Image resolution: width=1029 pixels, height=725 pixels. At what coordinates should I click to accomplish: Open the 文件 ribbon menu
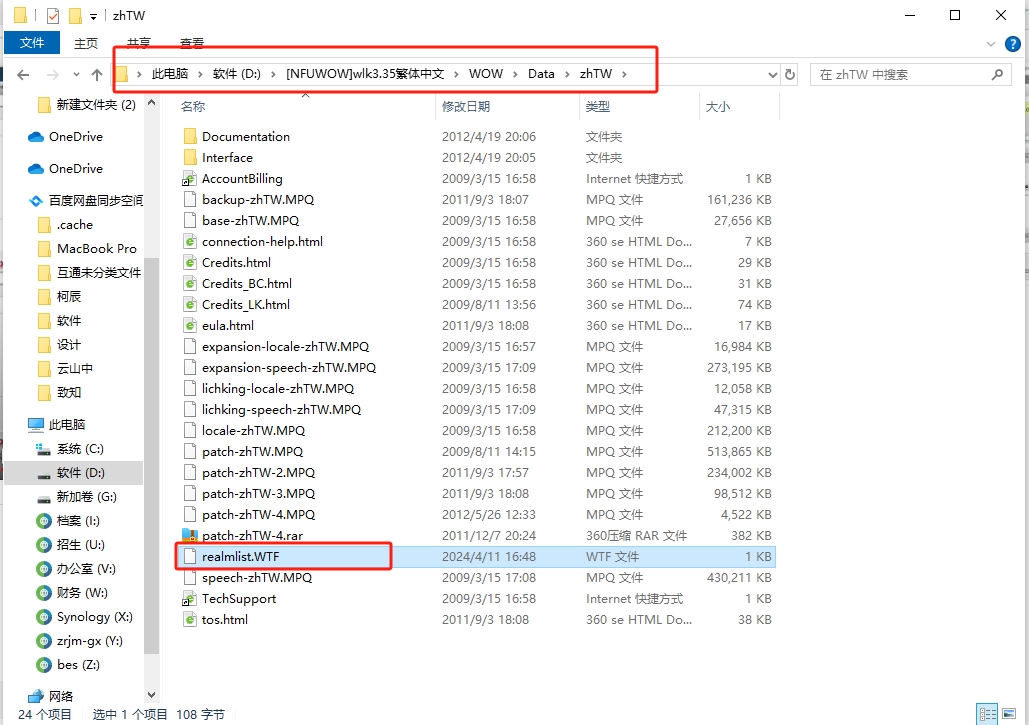[32, 43]
